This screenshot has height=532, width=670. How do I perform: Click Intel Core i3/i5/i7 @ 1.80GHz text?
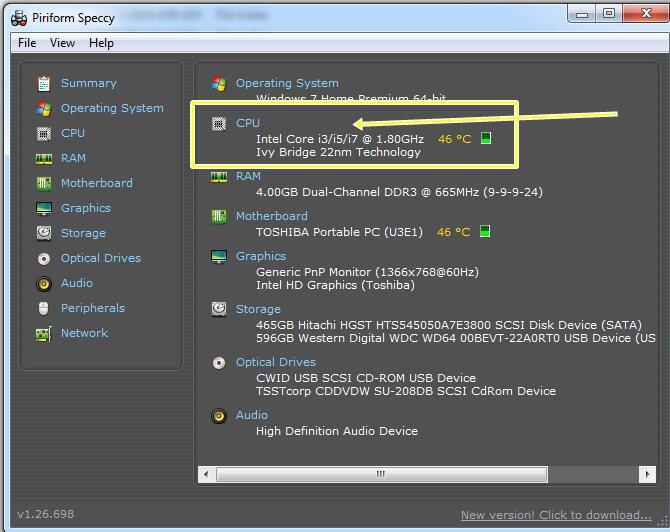[340, 139]
